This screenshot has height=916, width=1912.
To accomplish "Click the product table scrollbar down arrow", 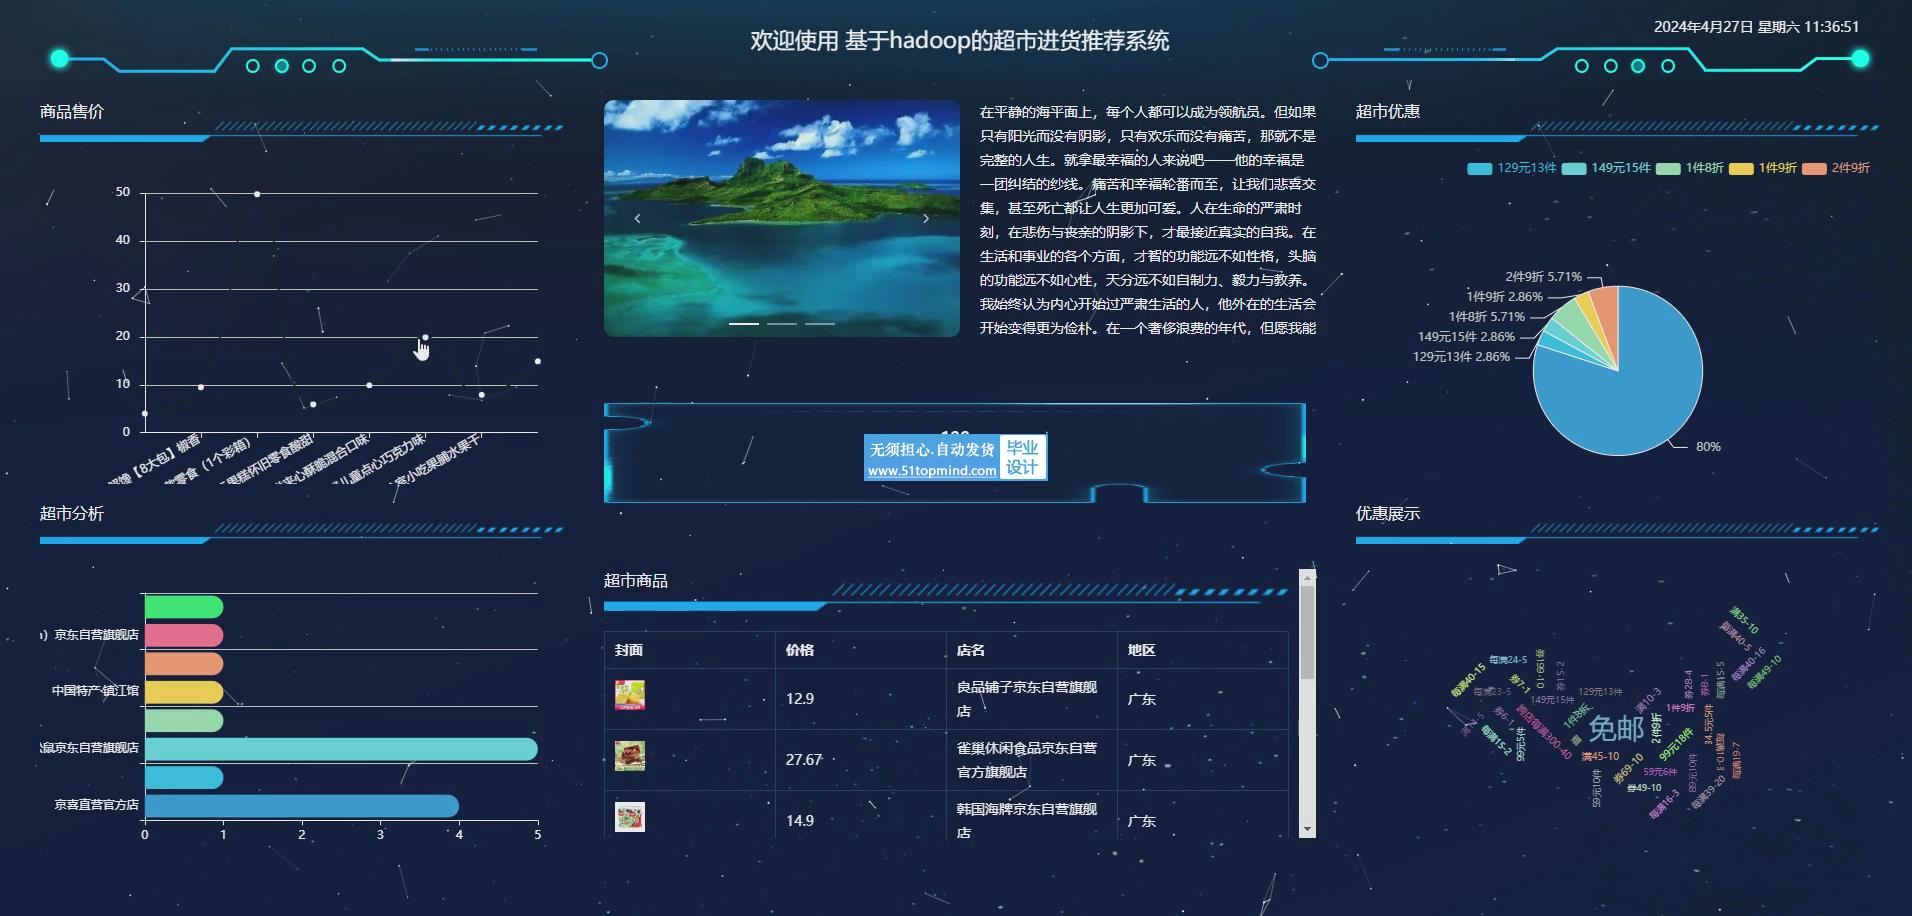I will [x=1307, y=829].
